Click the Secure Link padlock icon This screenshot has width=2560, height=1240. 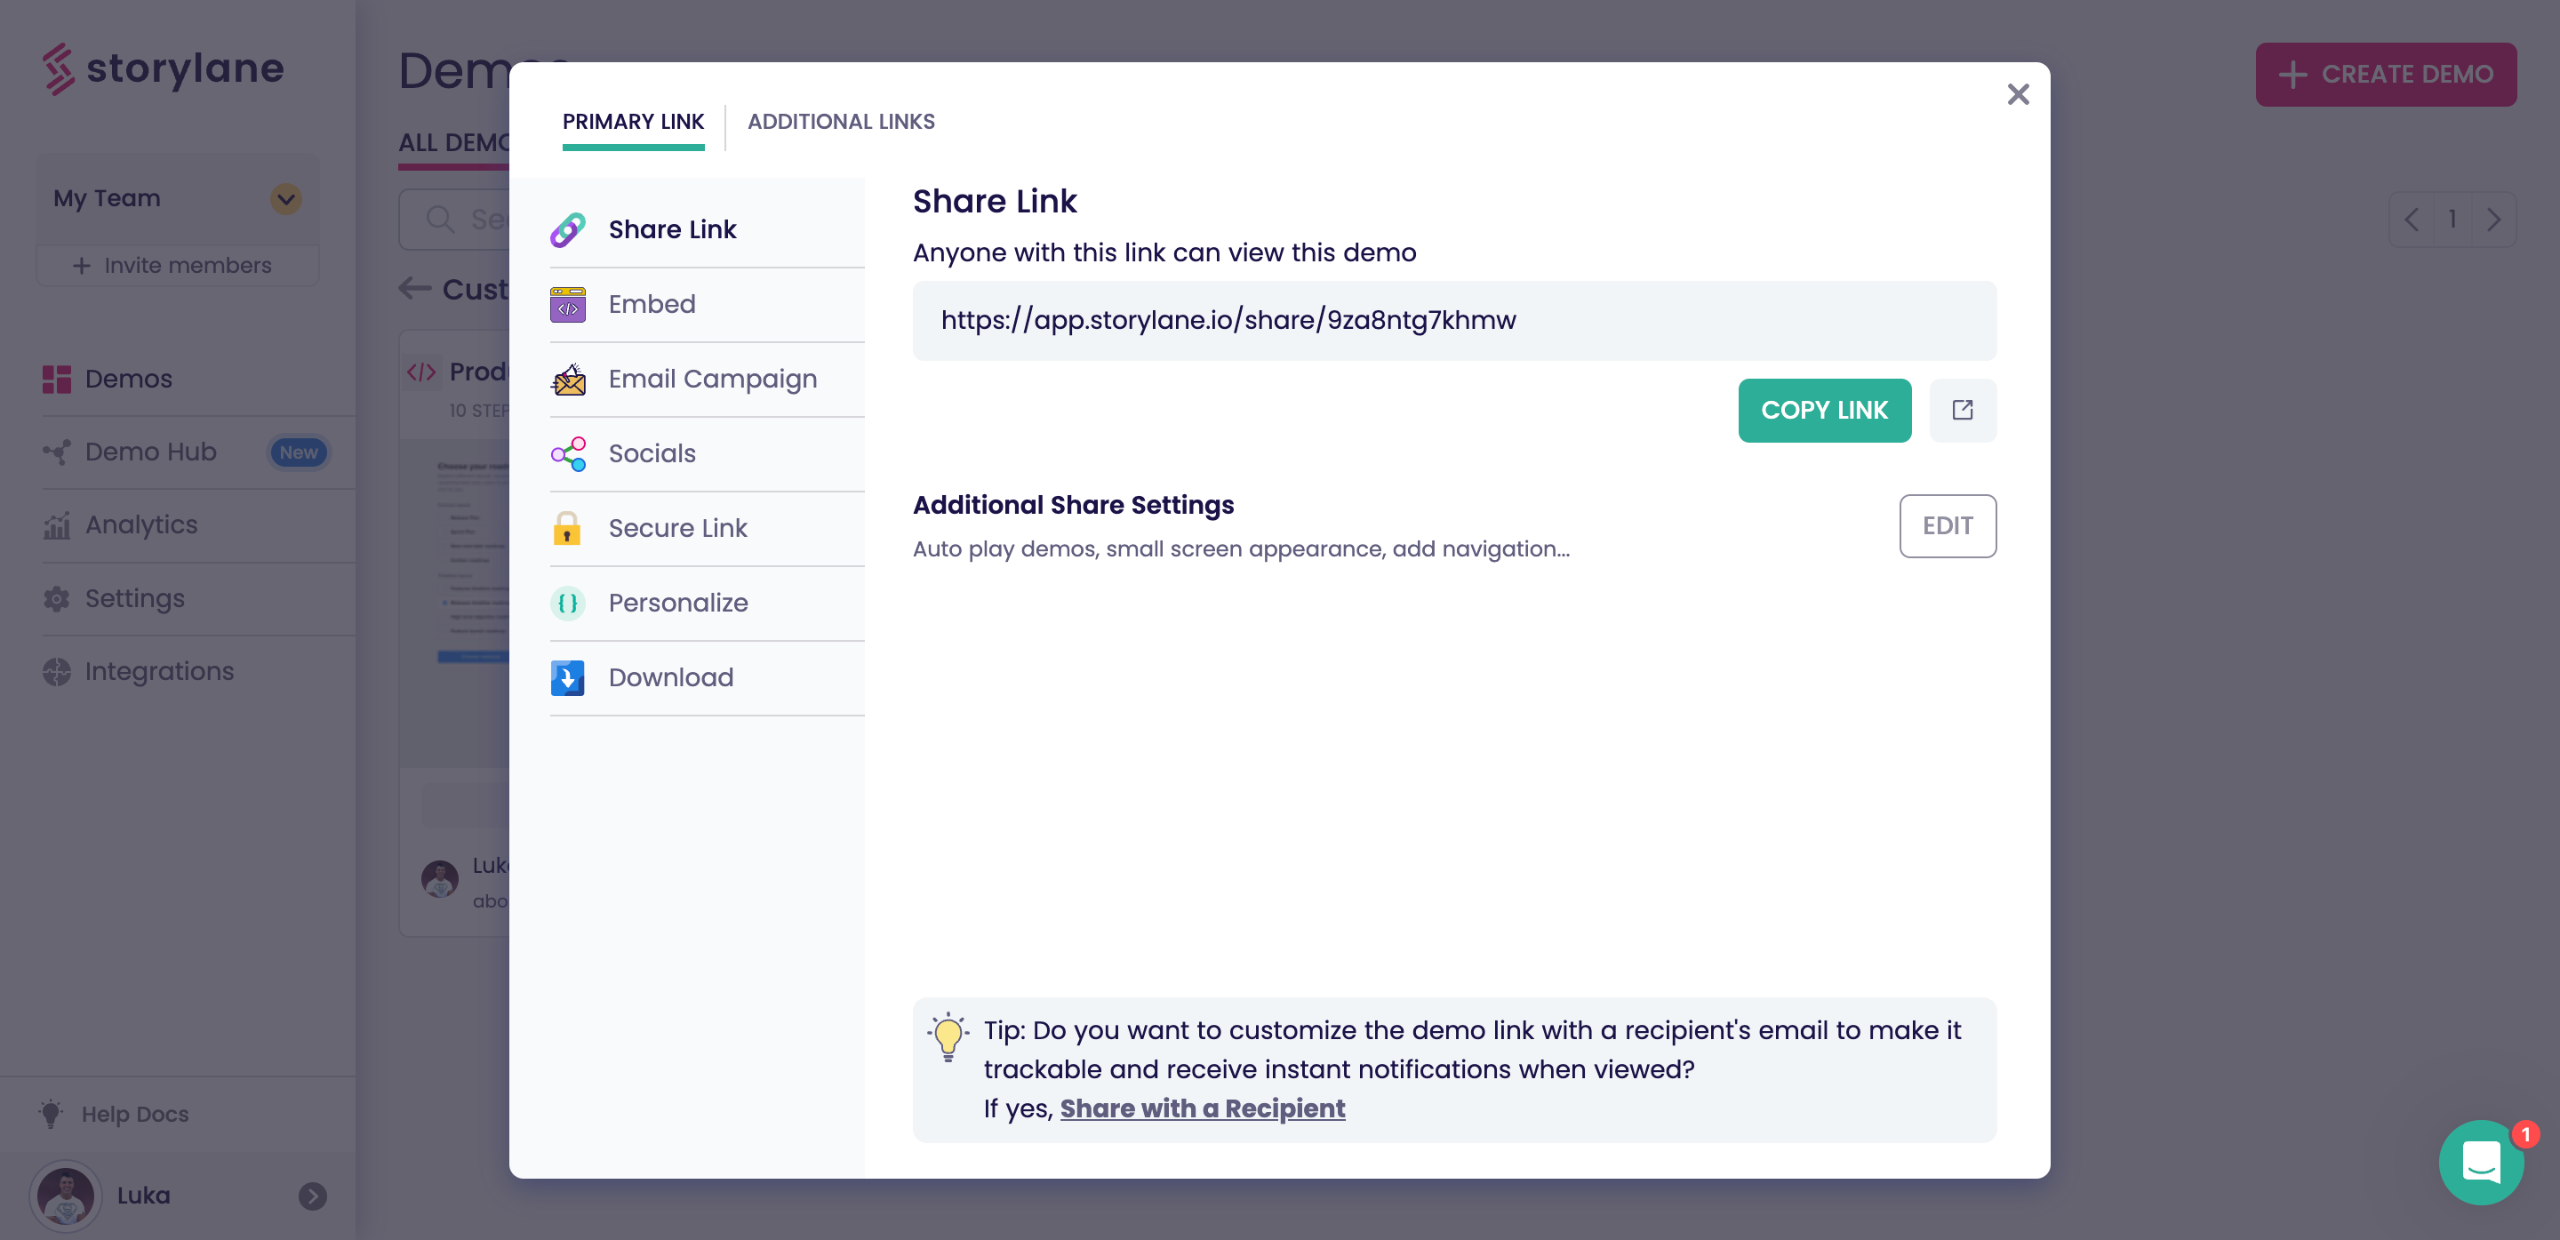567,528
